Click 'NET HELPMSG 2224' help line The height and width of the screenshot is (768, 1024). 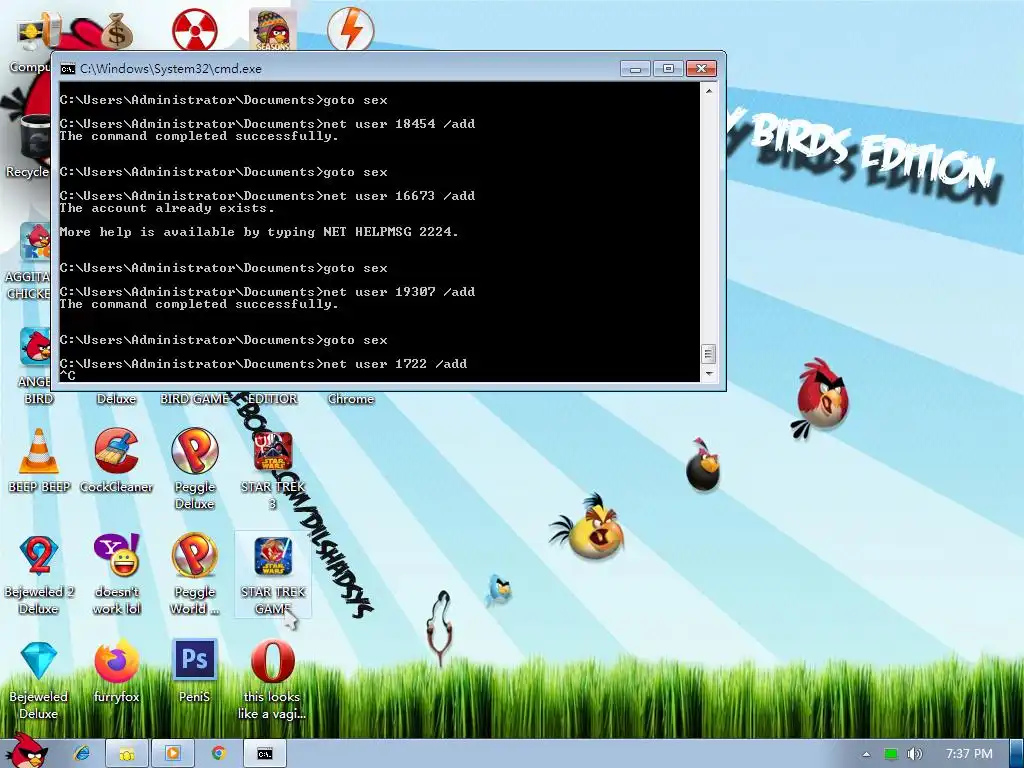tap(259, 232)
